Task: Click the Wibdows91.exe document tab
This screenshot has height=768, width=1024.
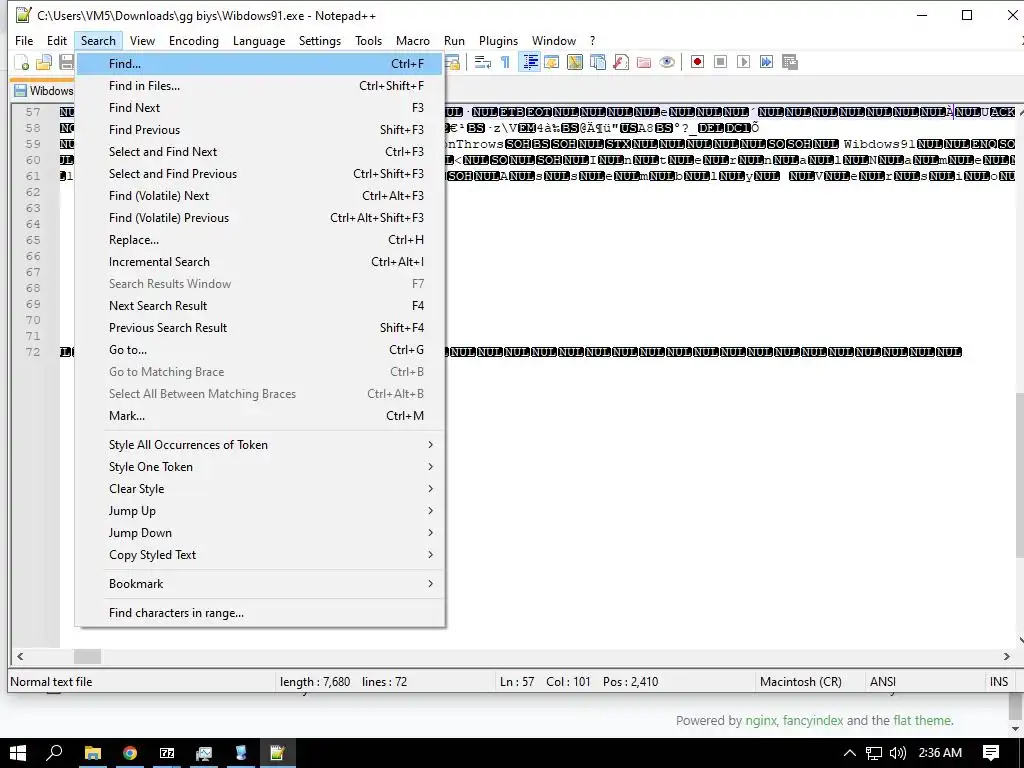Action: click(x=43, y=91)
